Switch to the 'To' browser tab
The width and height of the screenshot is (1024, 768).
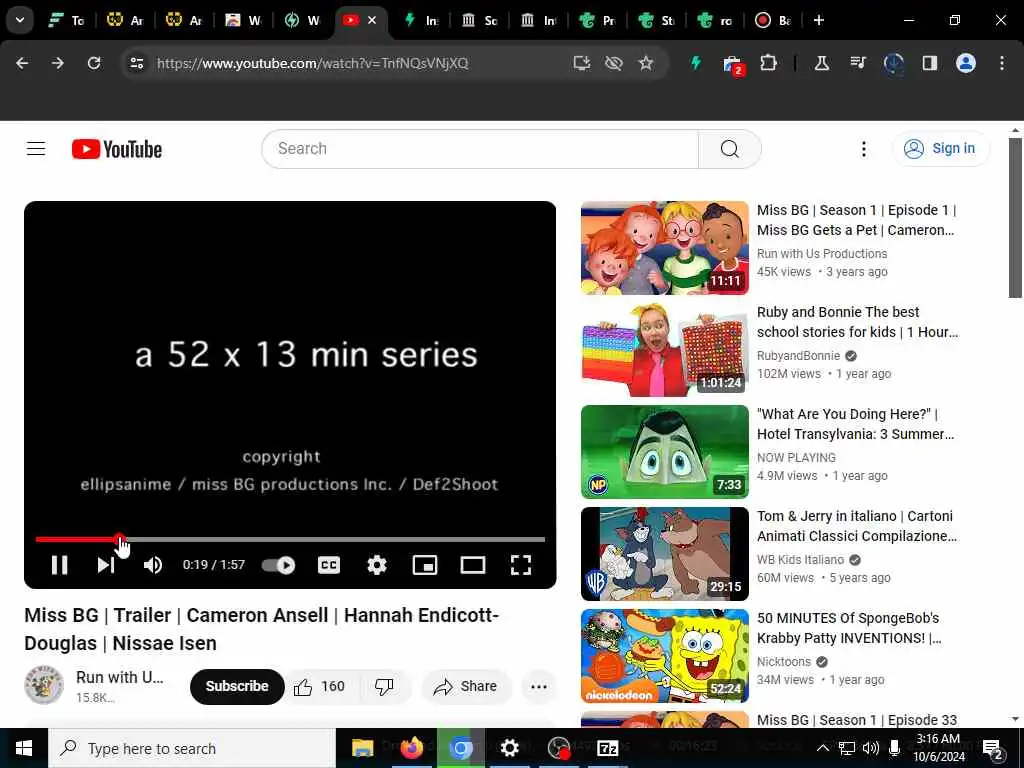[67, 20]
